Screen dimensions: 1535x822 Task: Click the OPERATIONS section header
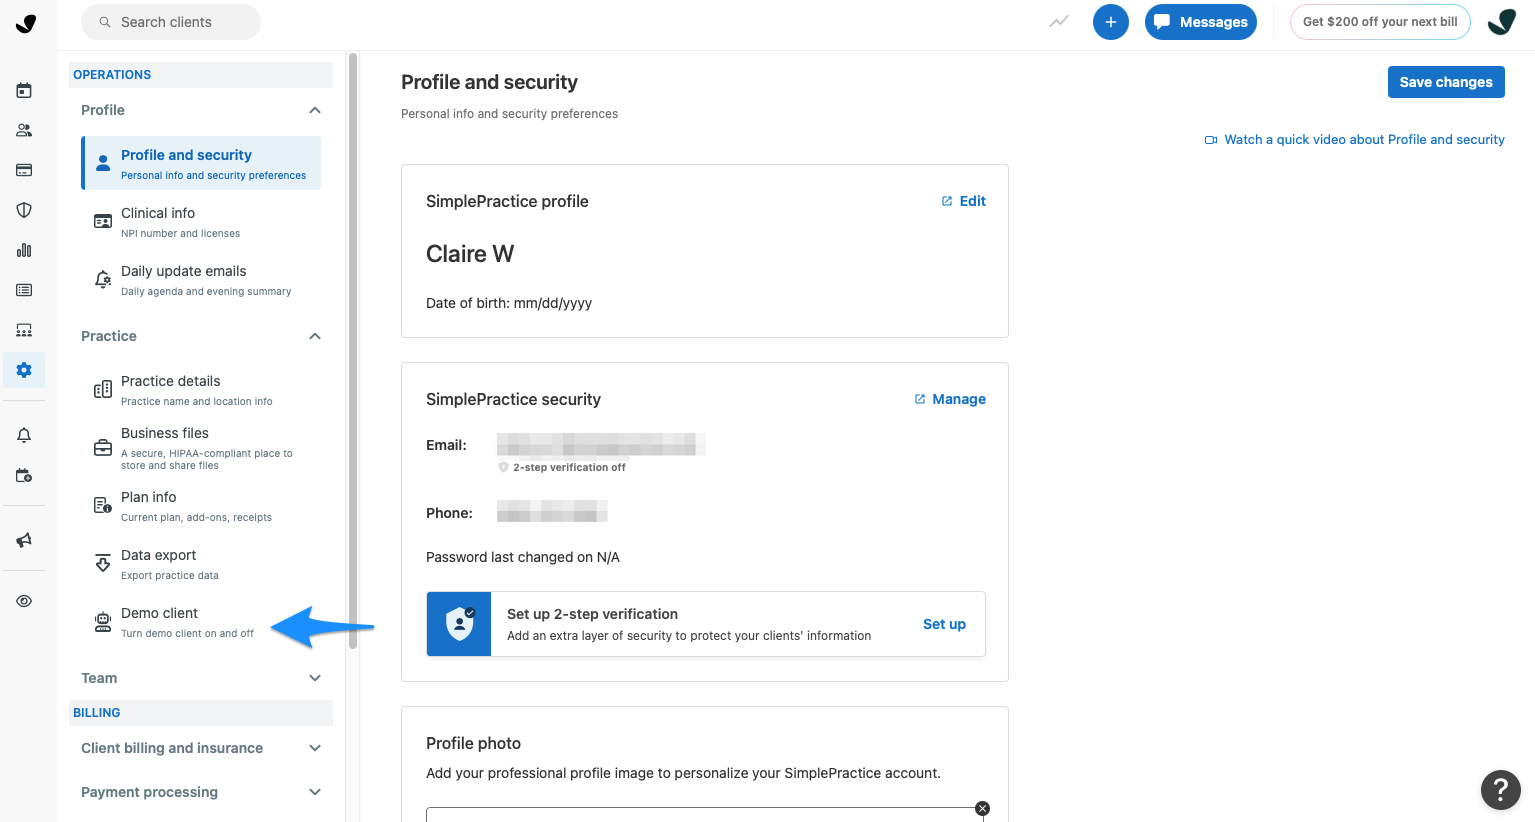click(x=201, y=75)
